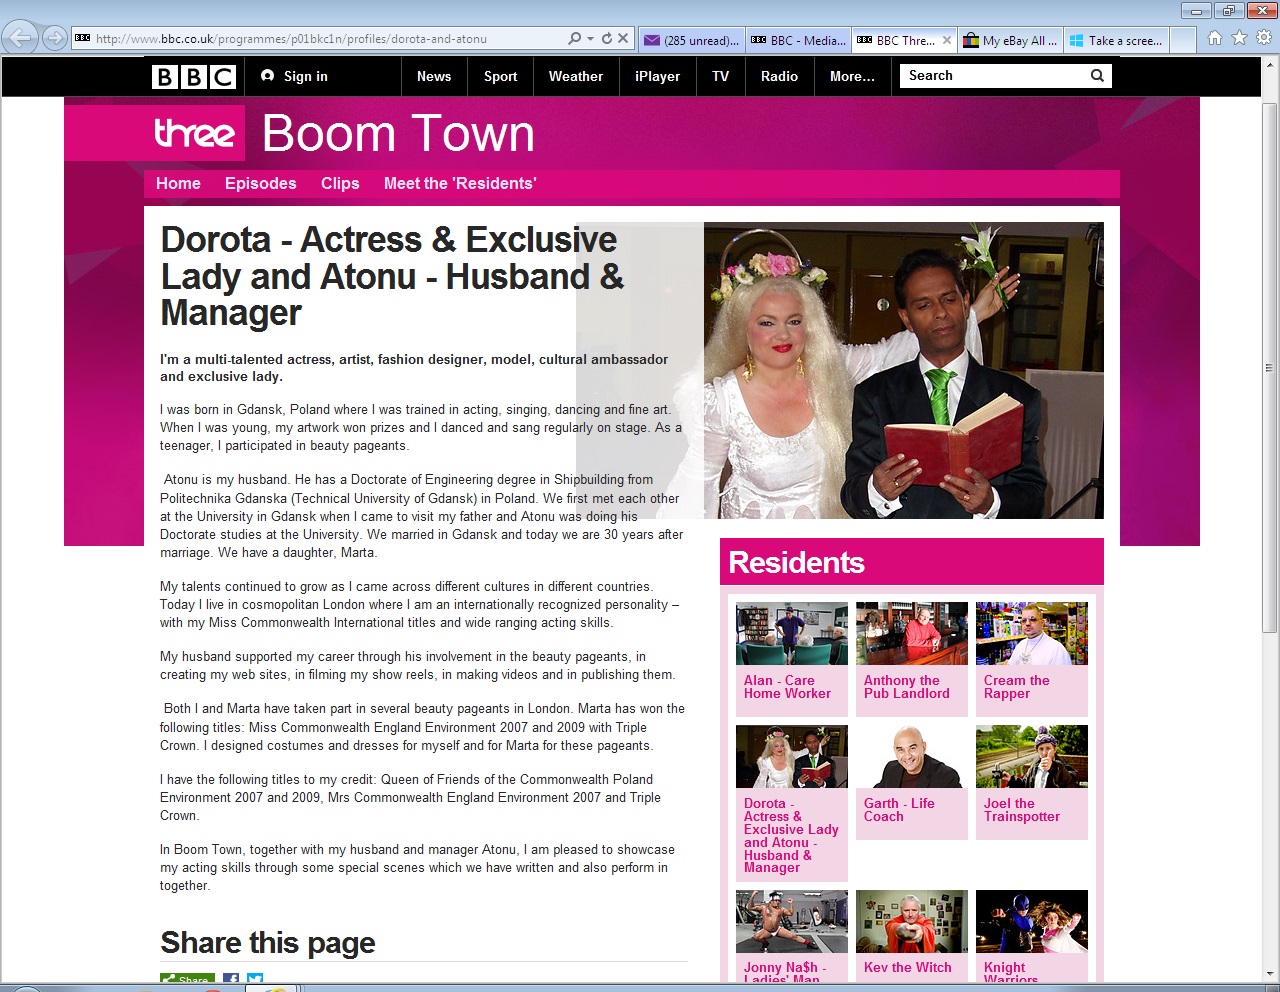Click the page vertical scrollbar thumb
The height and width of the screenshot is (992, 1280).
(x=1270, y=367)
